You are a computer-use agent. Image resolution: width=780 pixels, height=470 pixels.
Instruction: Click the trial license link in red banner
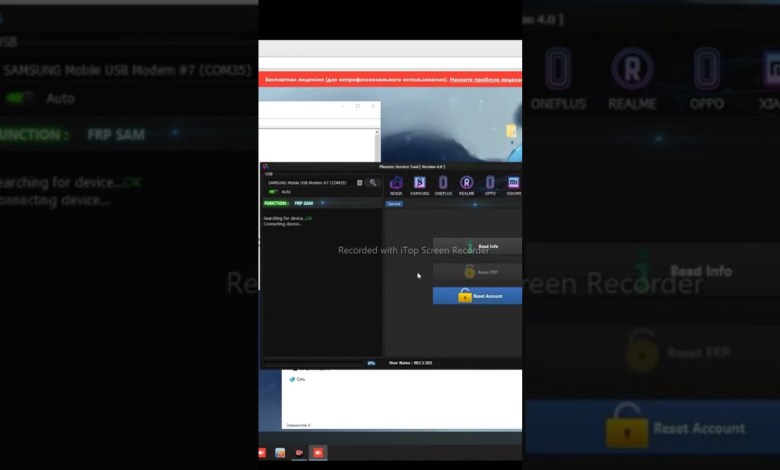tap(486, 80)
